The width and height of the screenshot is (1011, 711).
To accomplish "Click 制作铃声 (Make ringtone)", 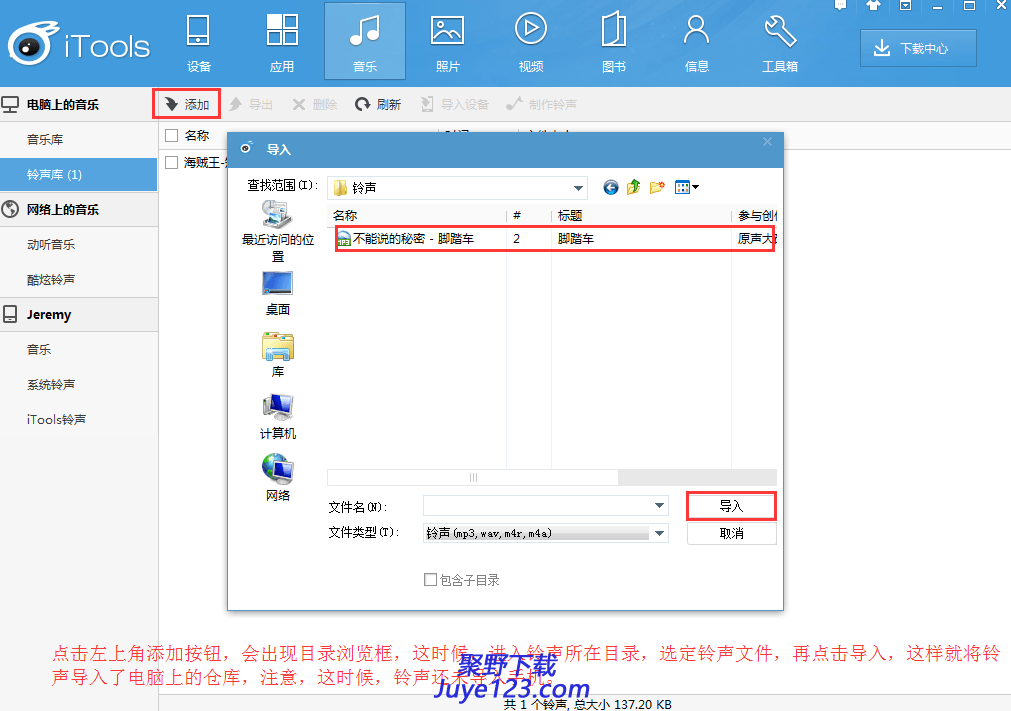I will point(542,104).
